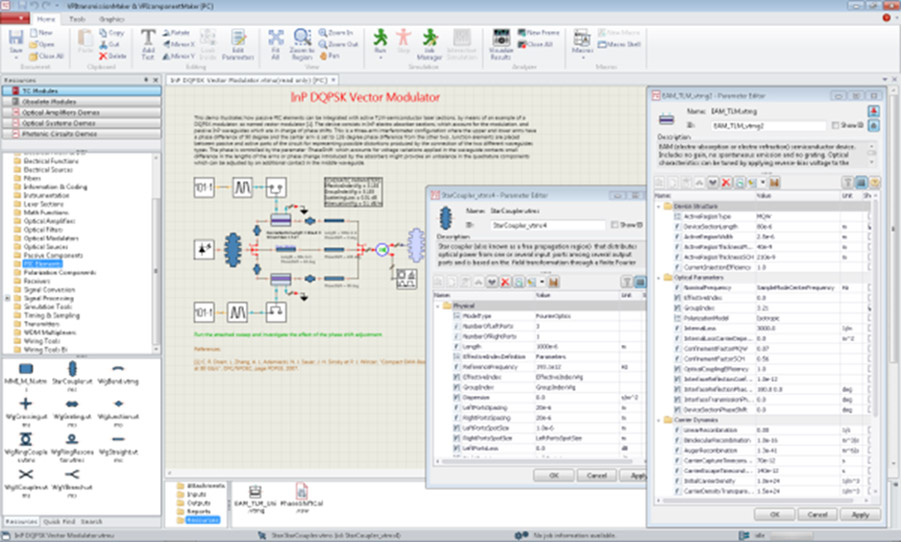Expand the Signal Processing tree folder
This screenshot has height=542, width=901.
coord(8,298)
